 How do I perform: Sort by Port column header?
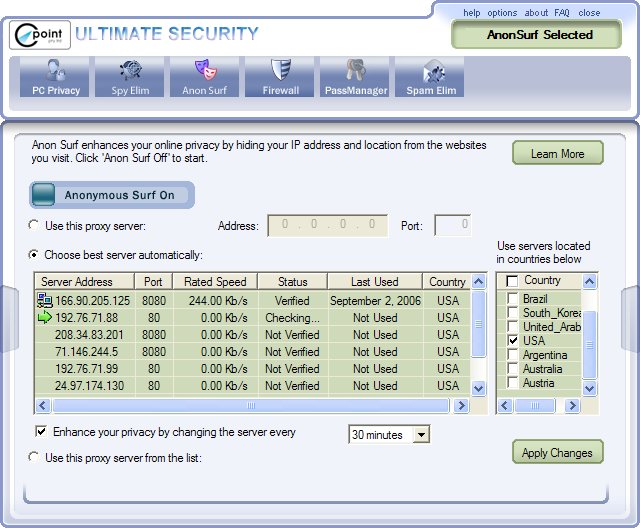click(x=153, y=282)
